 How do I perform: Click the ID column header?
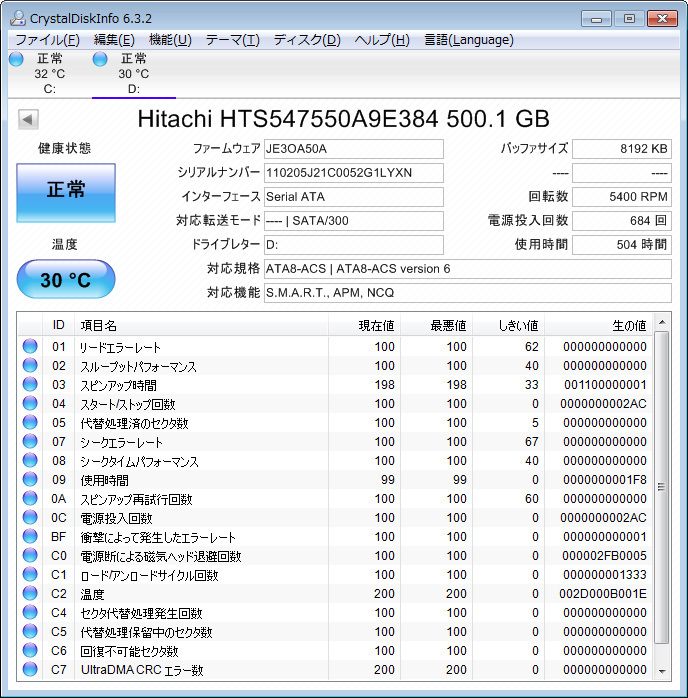tap(58, 325)
